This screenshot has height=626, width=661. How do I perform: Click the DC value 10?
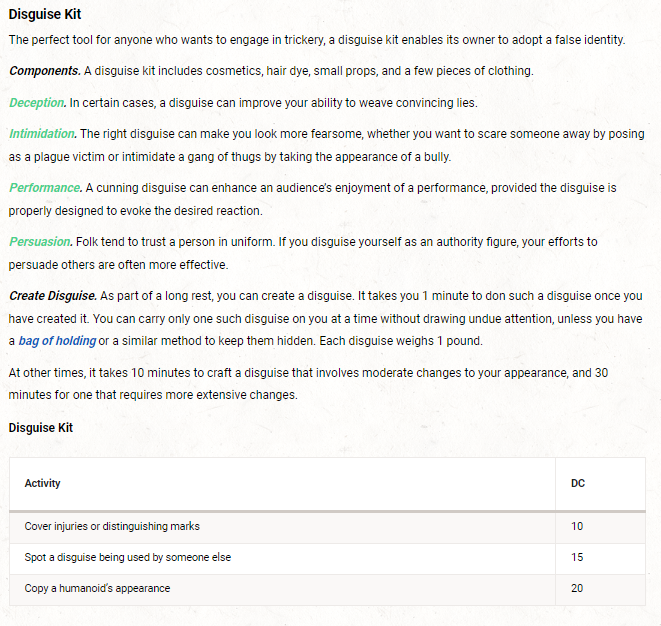577,526
